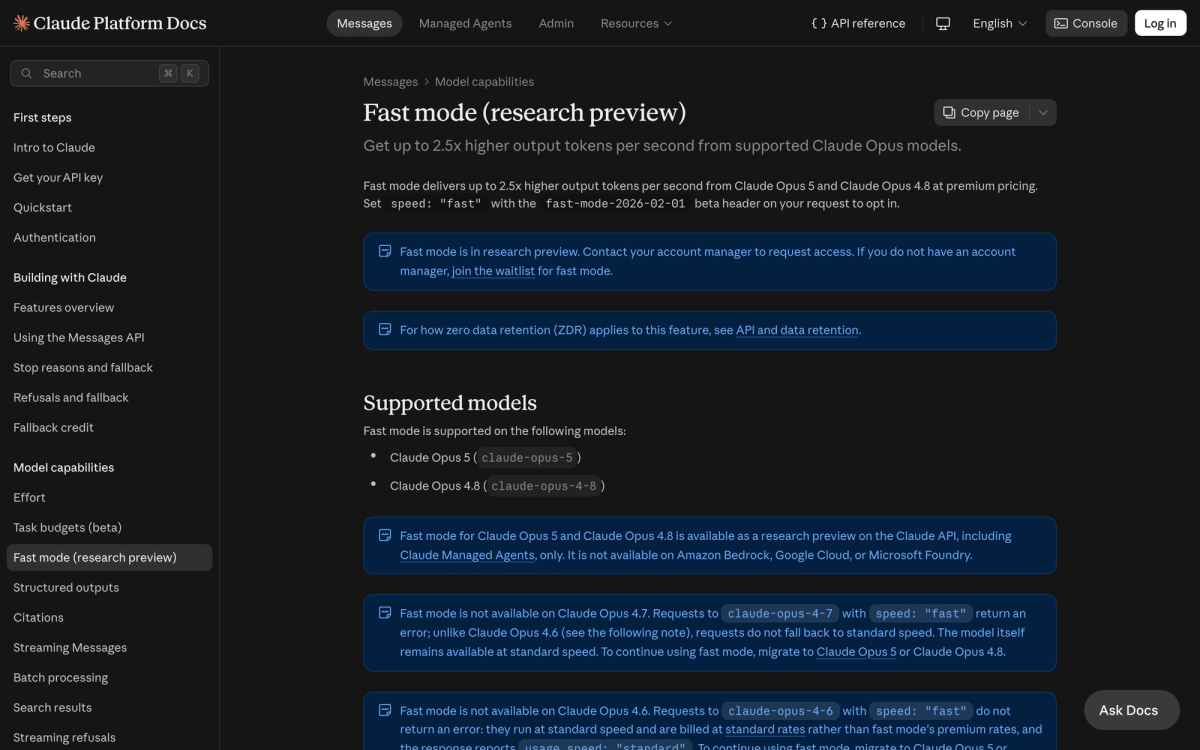This screenshot has width=1200, height=750.
Task: Open the standard rates link
Action: pyautogui.click(x=765, y=730)
